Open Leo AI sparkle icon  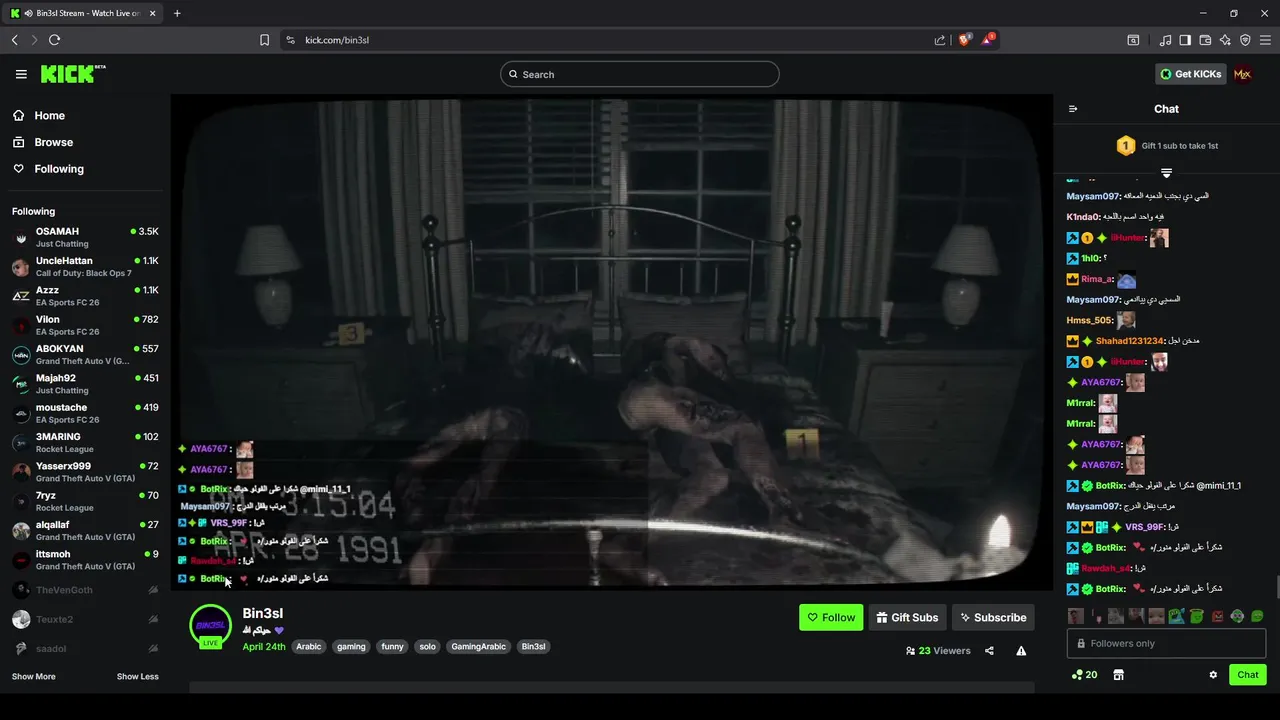click(1225, 40)
